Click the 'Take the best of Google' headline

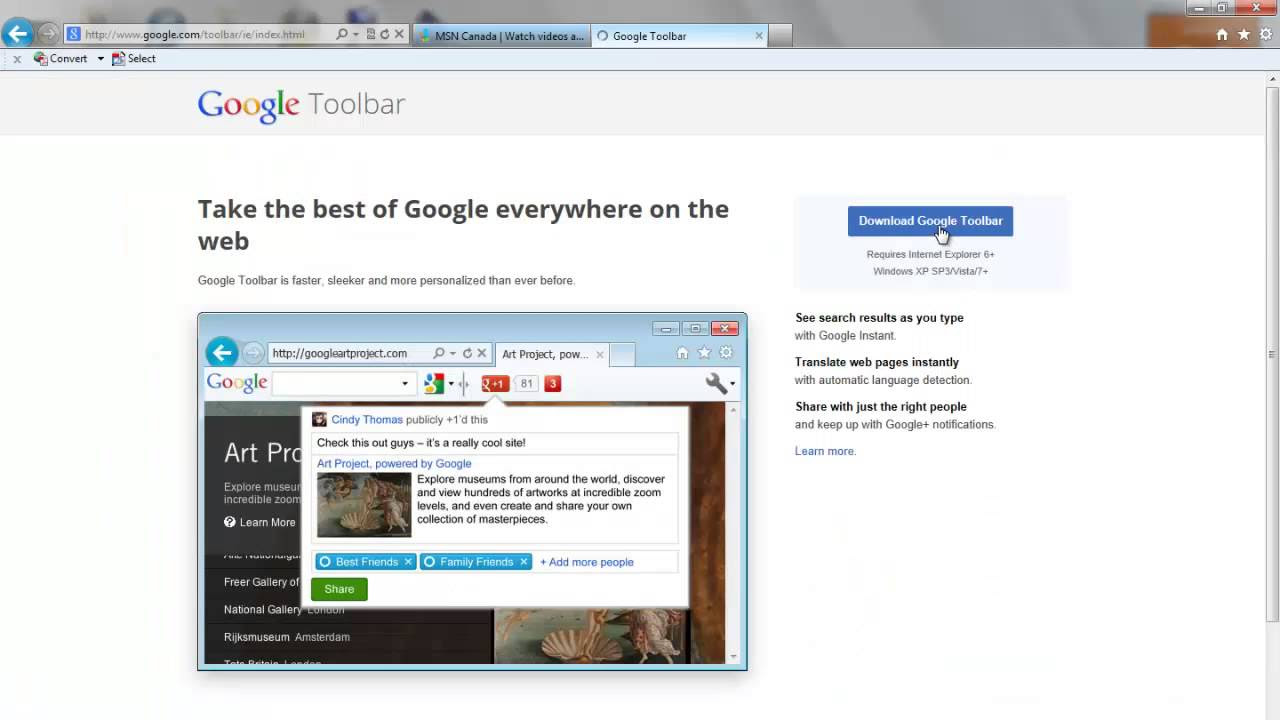[x=463, y=225]
